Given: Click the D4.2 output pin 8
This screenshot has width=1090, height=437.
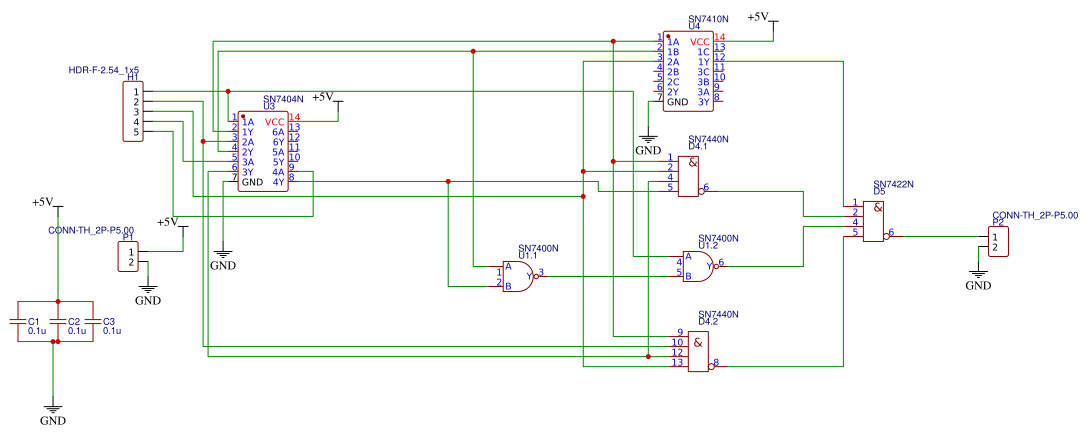Looking at the screenshot, I should (715, 361).
